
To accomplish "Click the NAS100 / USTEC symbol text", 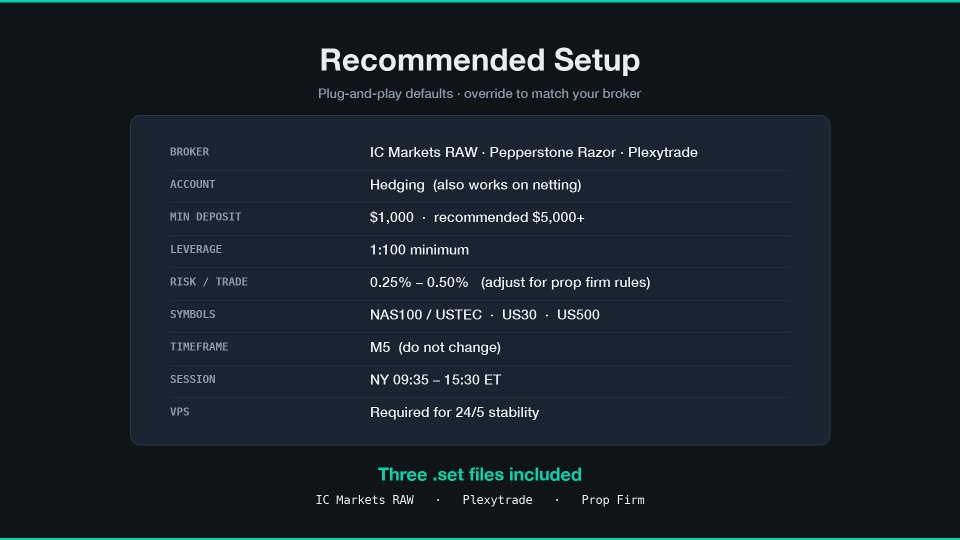I will tap(426, 315).
